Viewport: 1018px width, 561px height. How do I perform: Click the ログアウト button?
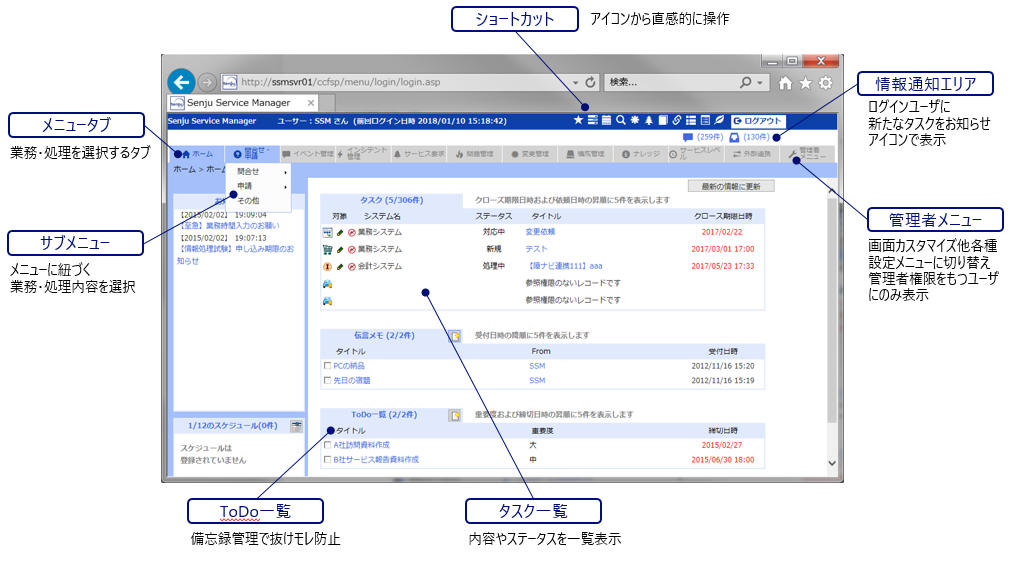758,120
